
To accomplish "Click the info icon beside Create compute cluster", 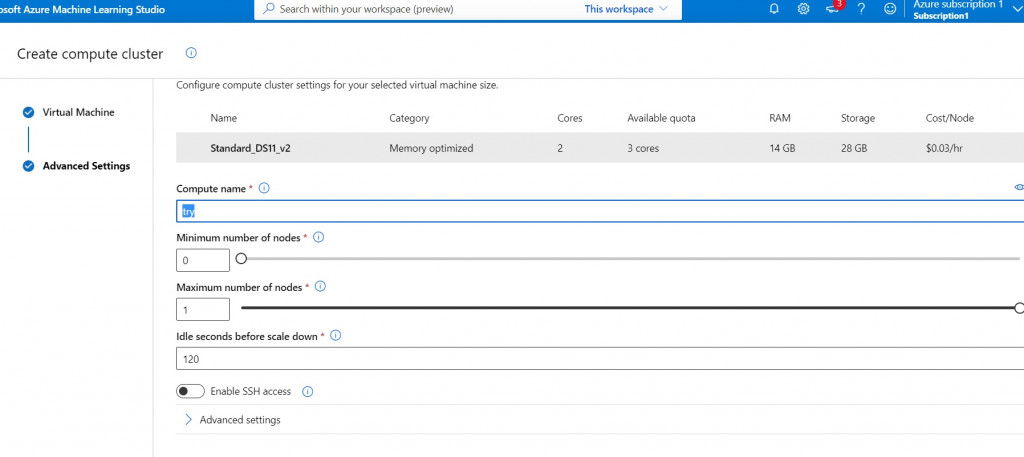I will coord(191,53).
